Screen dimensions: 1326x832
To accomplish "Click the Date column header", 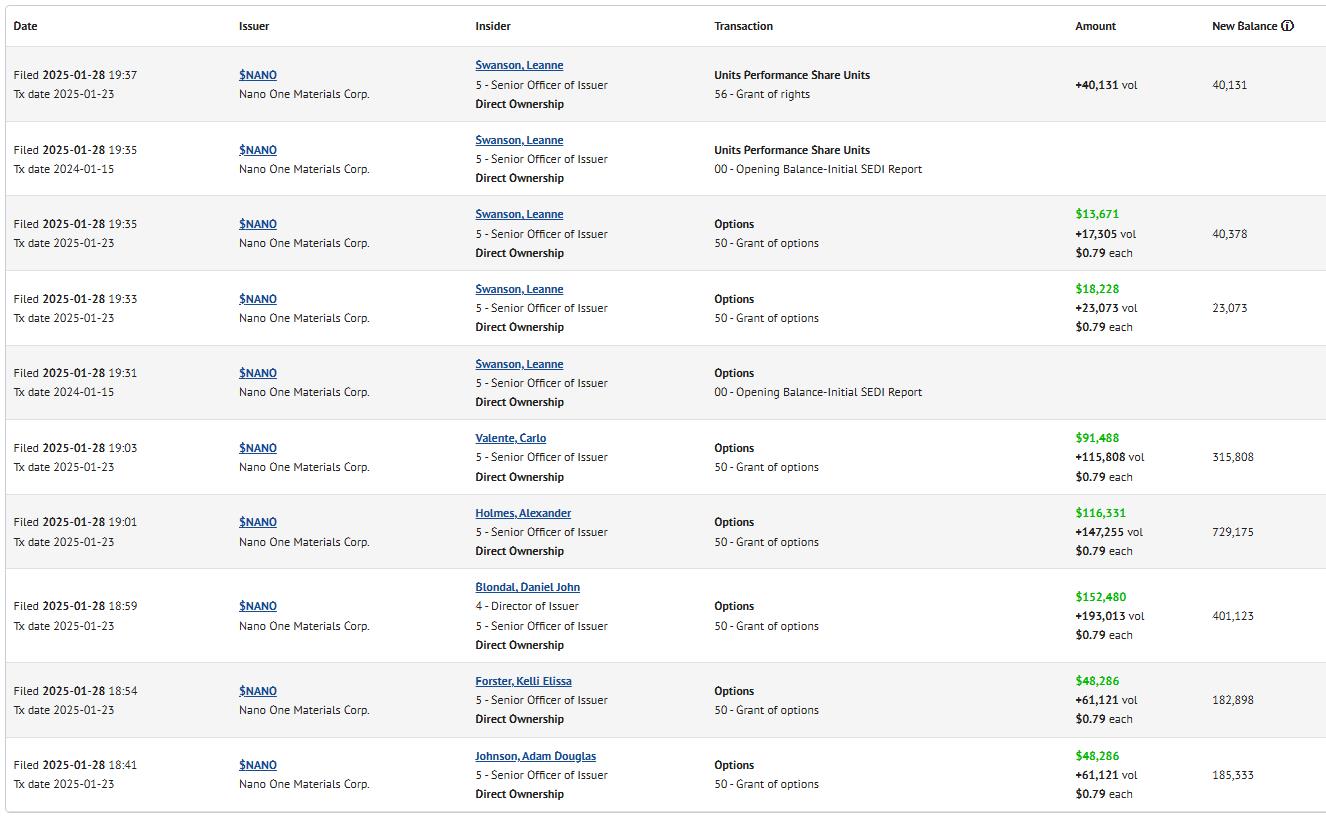I will pos(25,26).
